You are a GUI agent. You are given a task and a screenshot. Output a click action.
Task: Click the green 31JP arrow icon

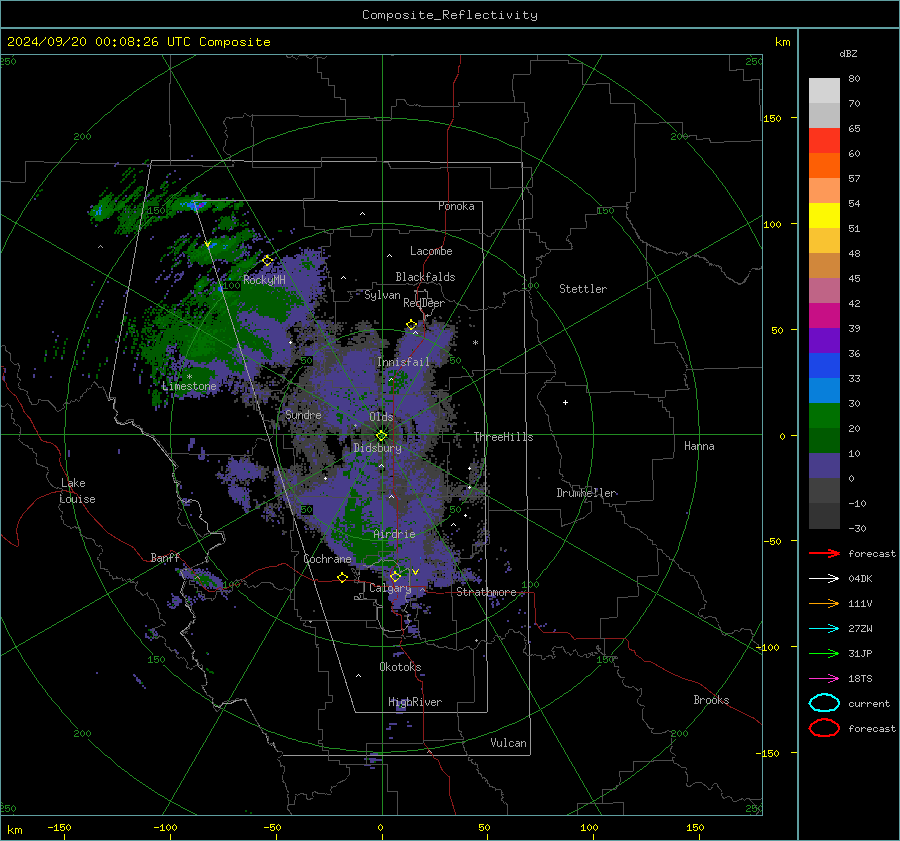[824, 653]
